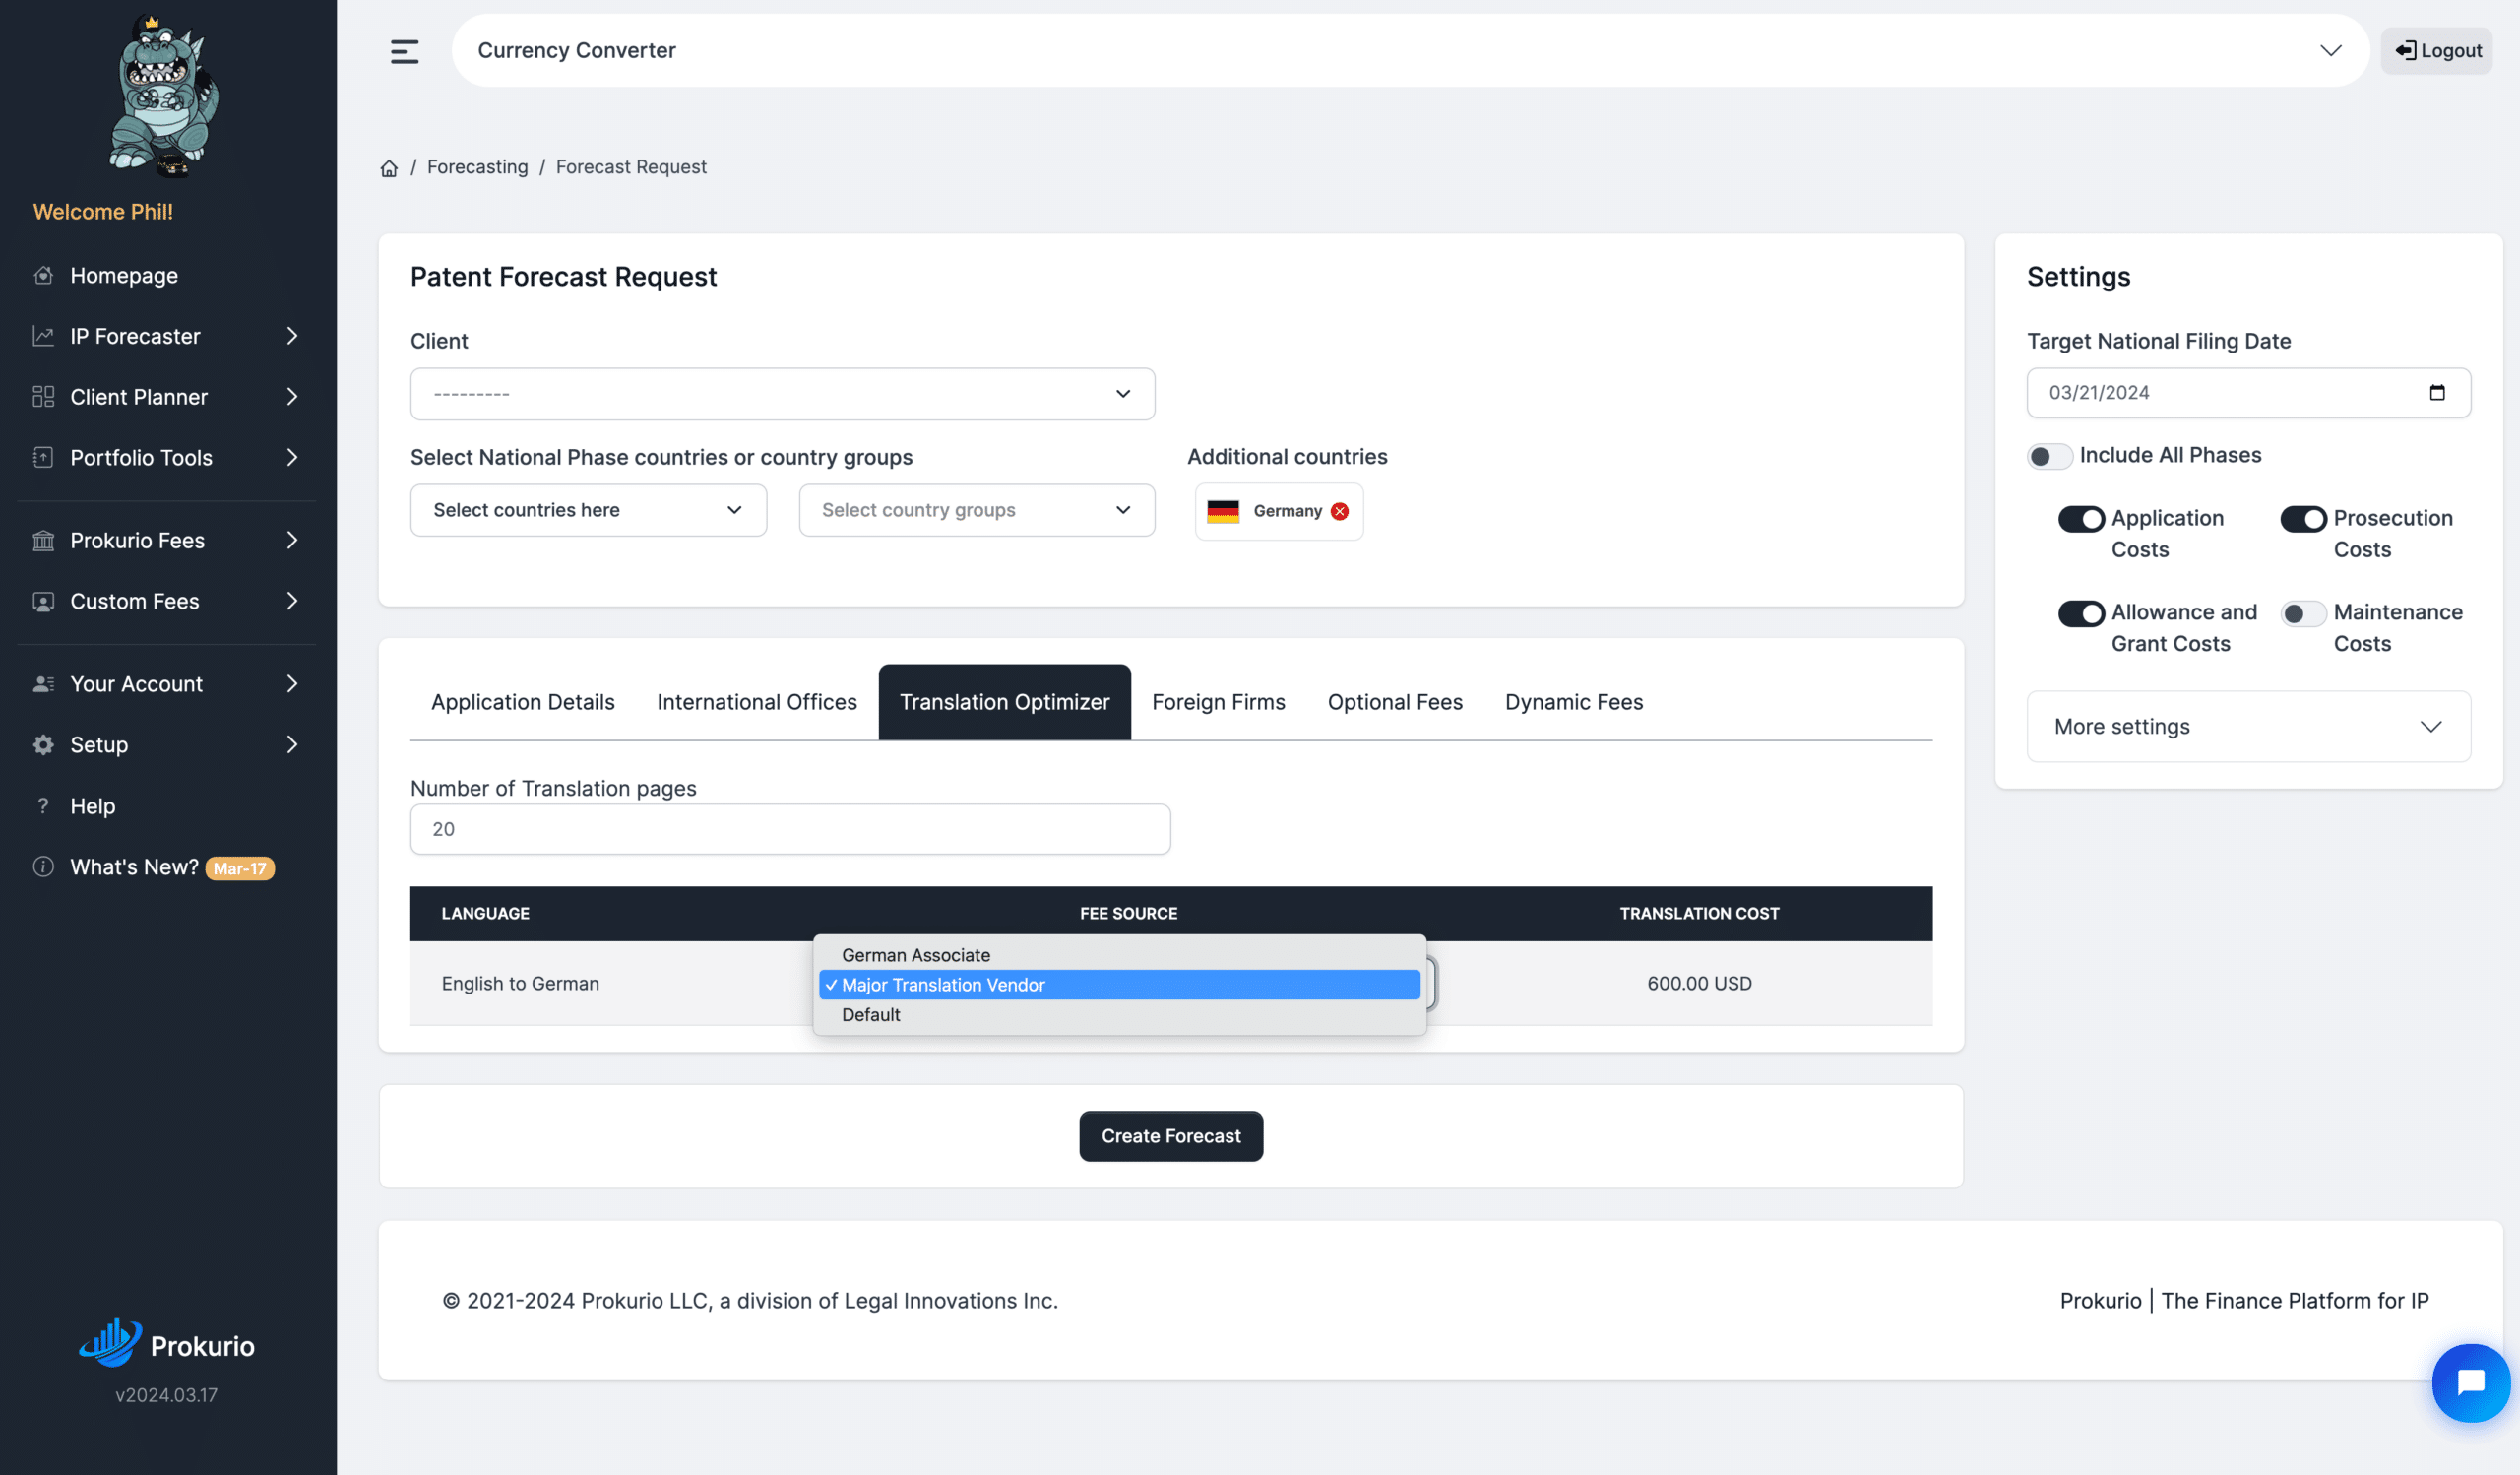Toggle Allowance and Grant Costs switch

[2081, 613]
